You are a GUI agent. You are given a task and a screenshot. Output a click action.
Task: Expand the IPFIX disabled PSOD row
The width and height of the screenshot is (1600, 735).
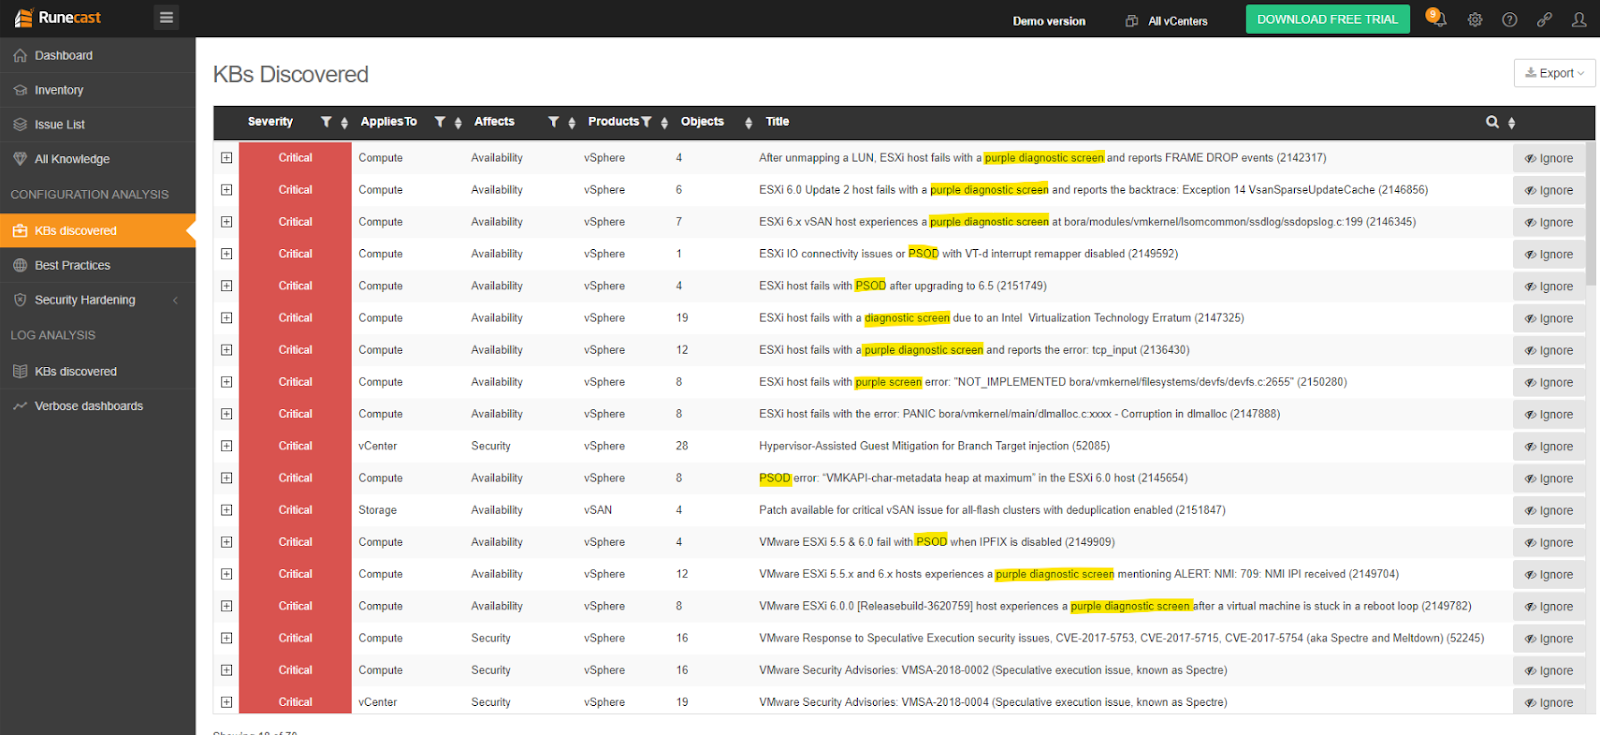pos(227,542)
